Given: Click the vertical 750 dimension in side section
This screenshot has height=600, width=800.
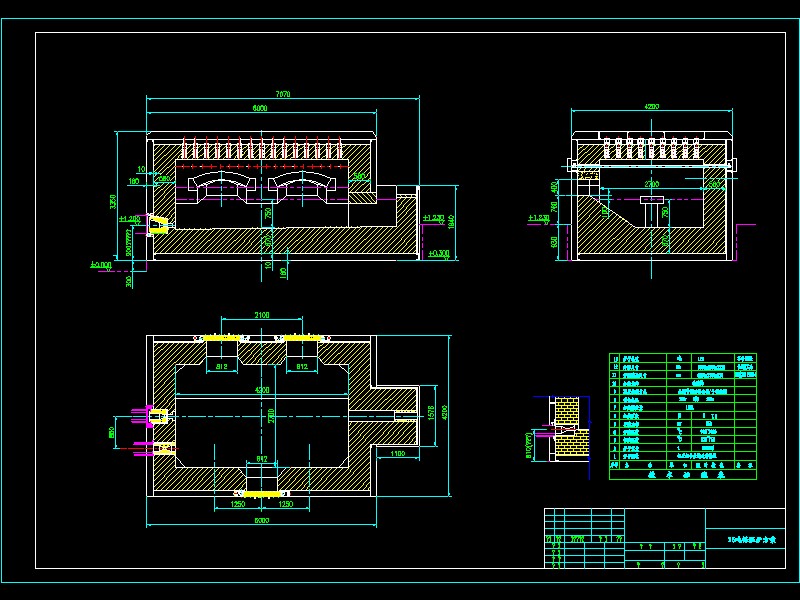Looking at the screenshot, I should pos(665,212).
